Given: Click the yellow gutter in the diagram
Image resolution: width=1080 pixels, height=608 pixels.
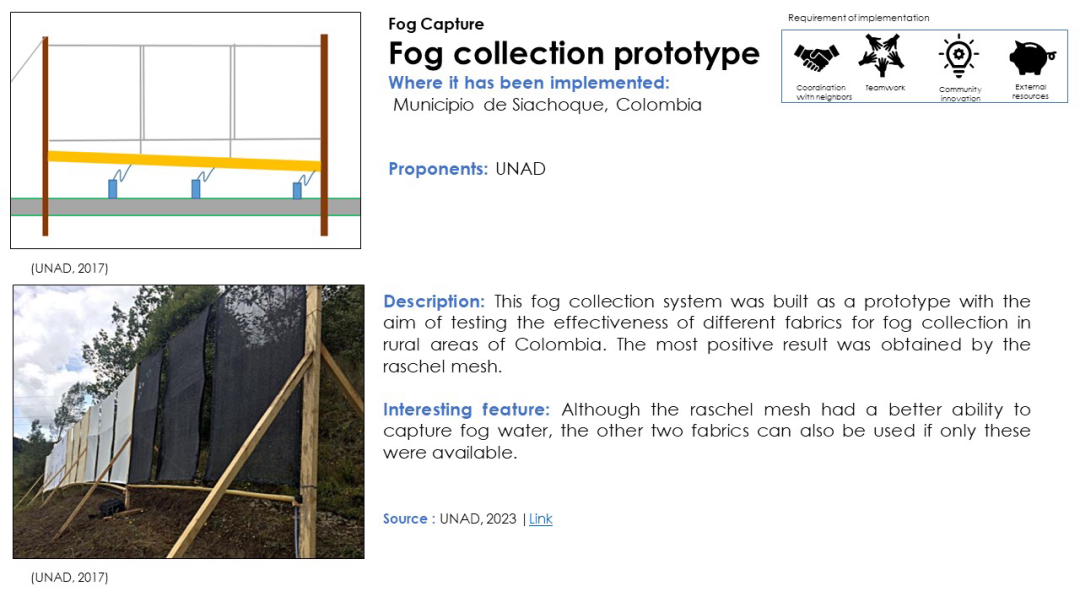Looking at the screenshot, I should (184, 161).
